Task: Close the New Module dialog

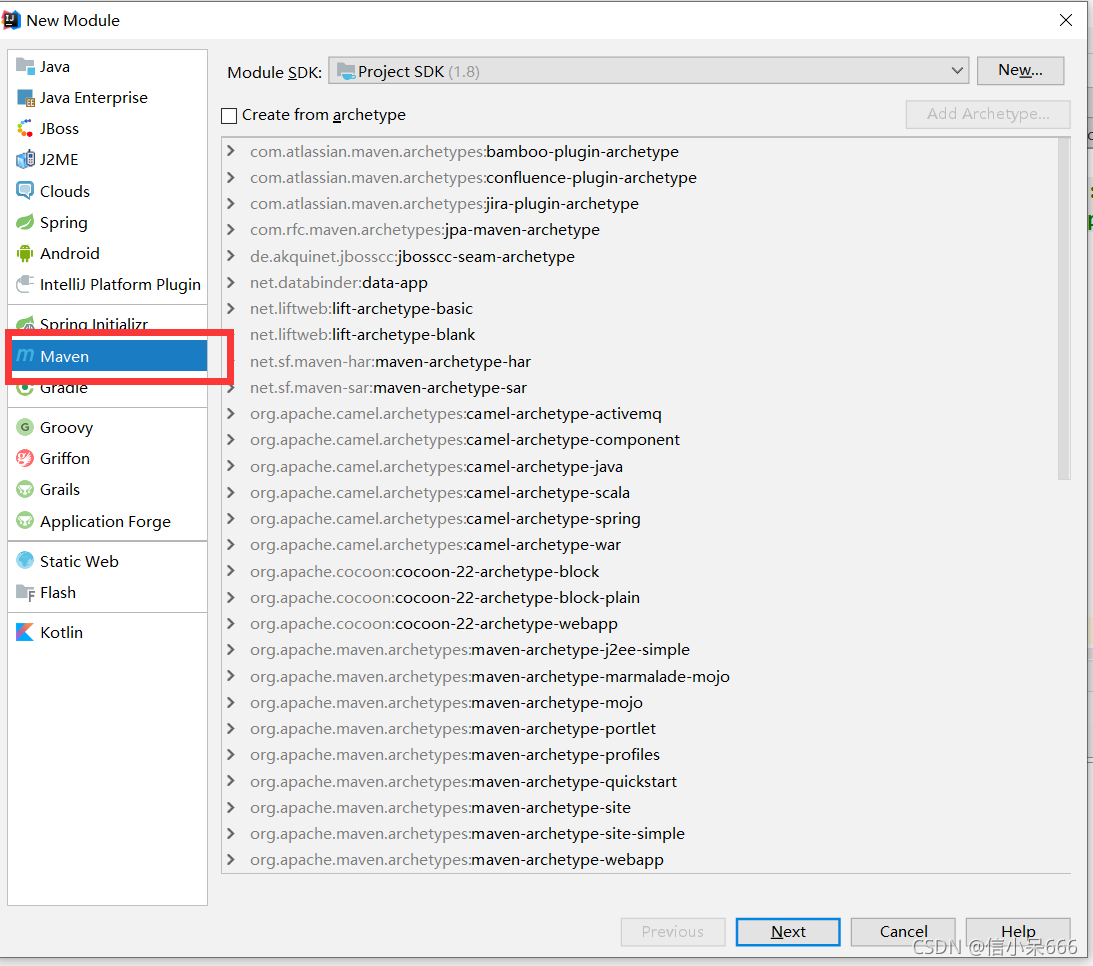Action: click(1066, 20)
